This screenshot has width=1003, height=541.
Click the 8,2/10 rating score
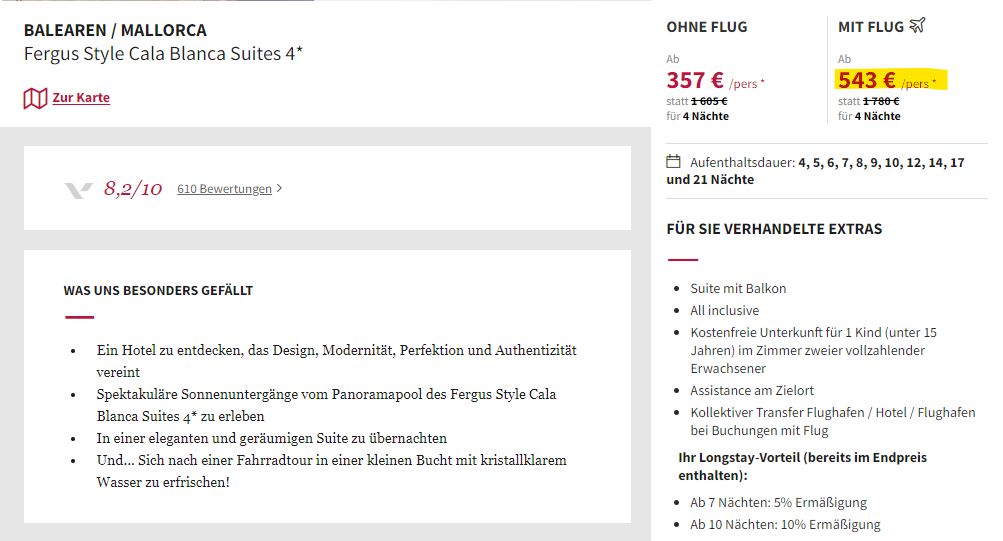tap(133, 189)
